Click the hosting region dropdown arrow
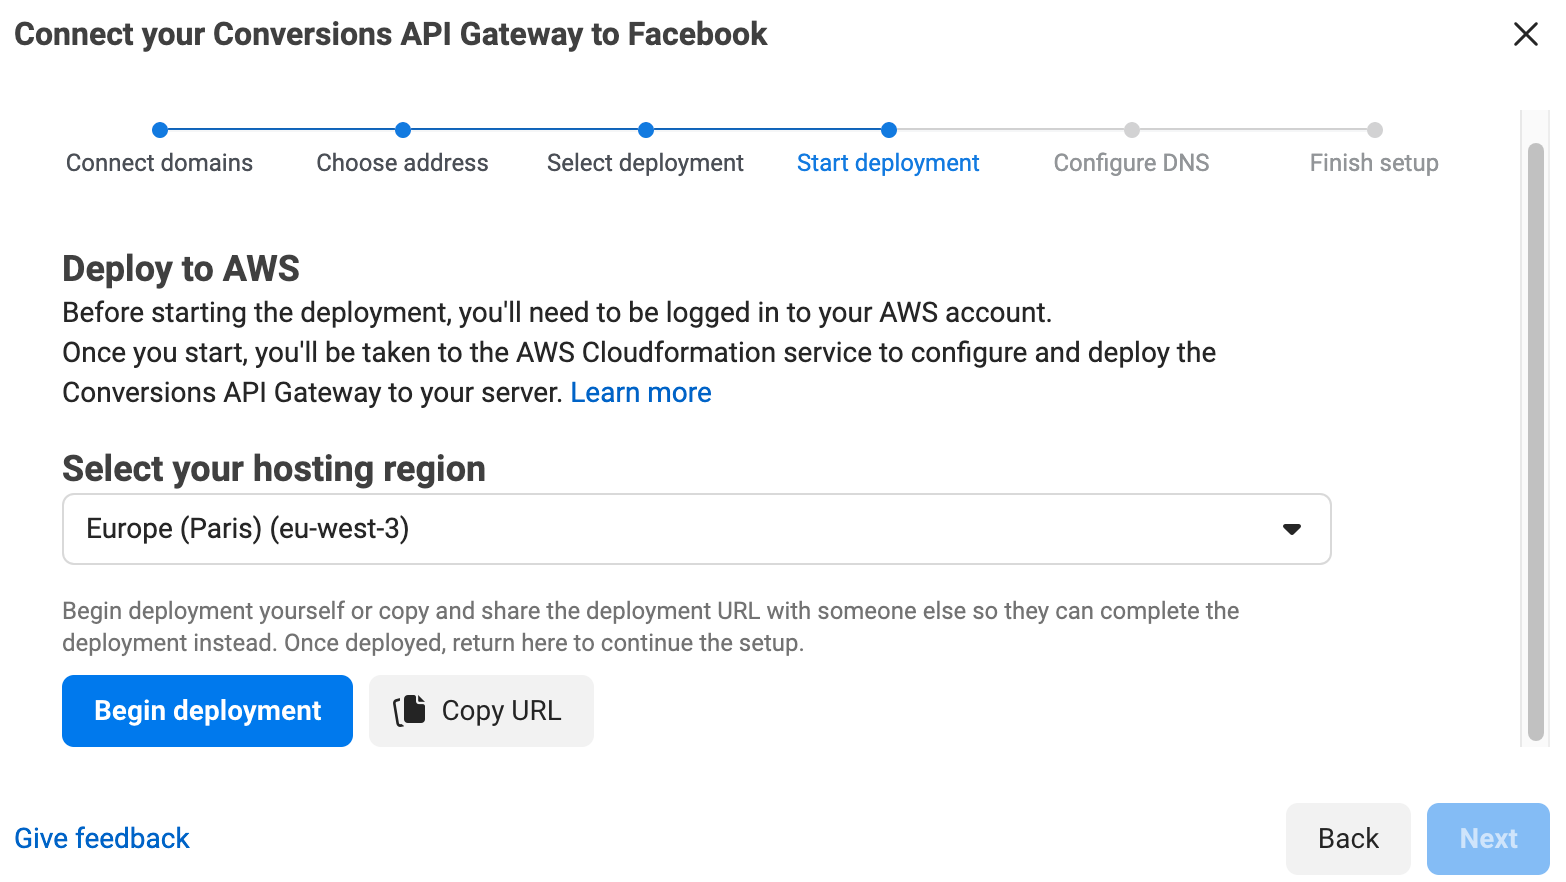1566x882 pixels. point(1292,529)
